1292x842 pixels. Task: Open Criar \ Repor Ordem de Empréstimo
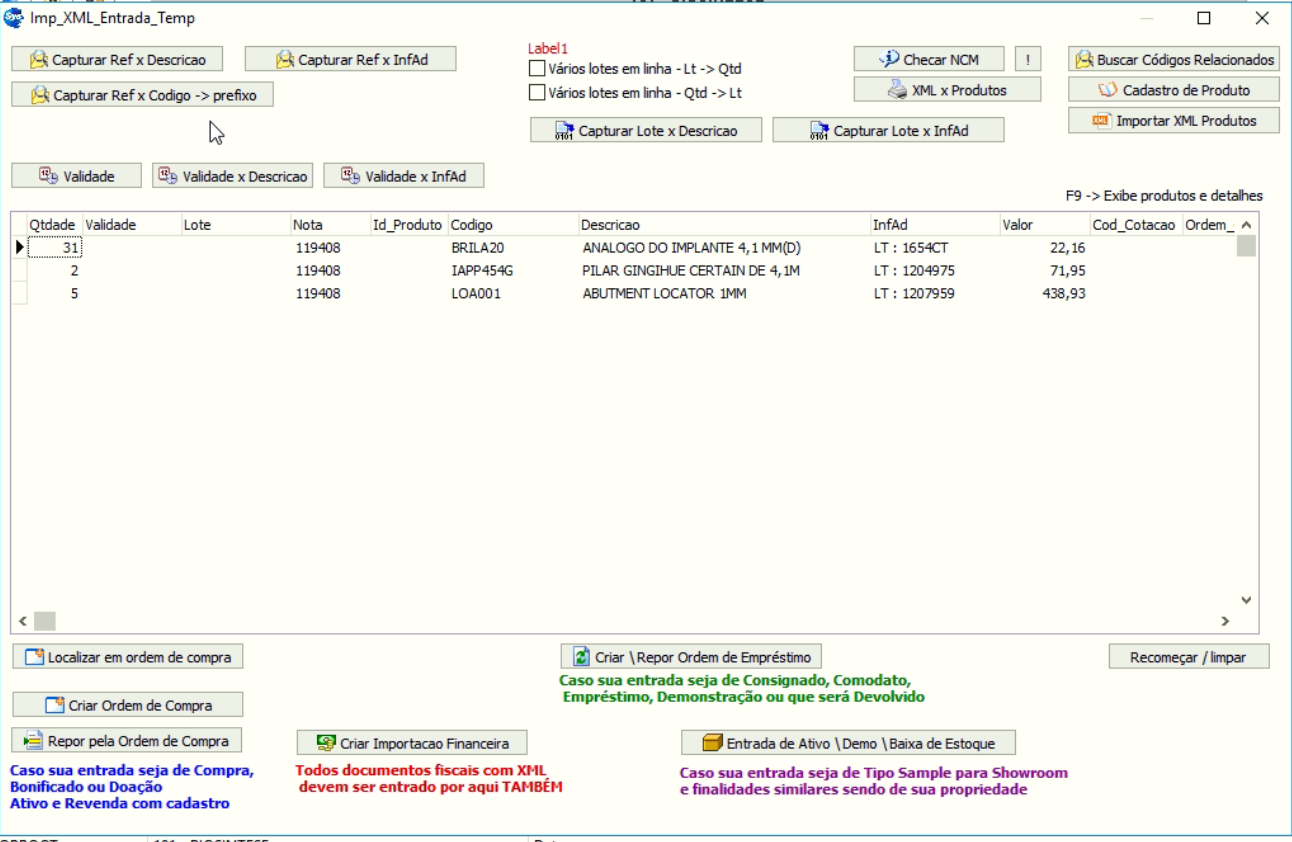pos(691,657)
